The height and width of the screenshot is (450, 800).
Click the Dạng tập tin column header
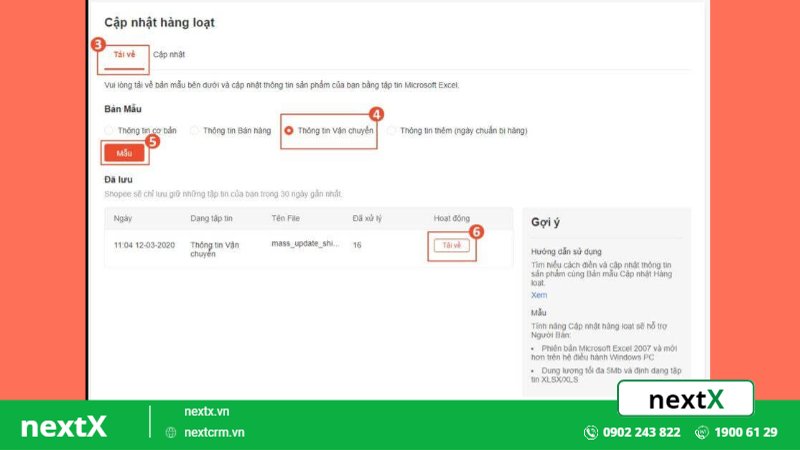(x=211, y=218)
